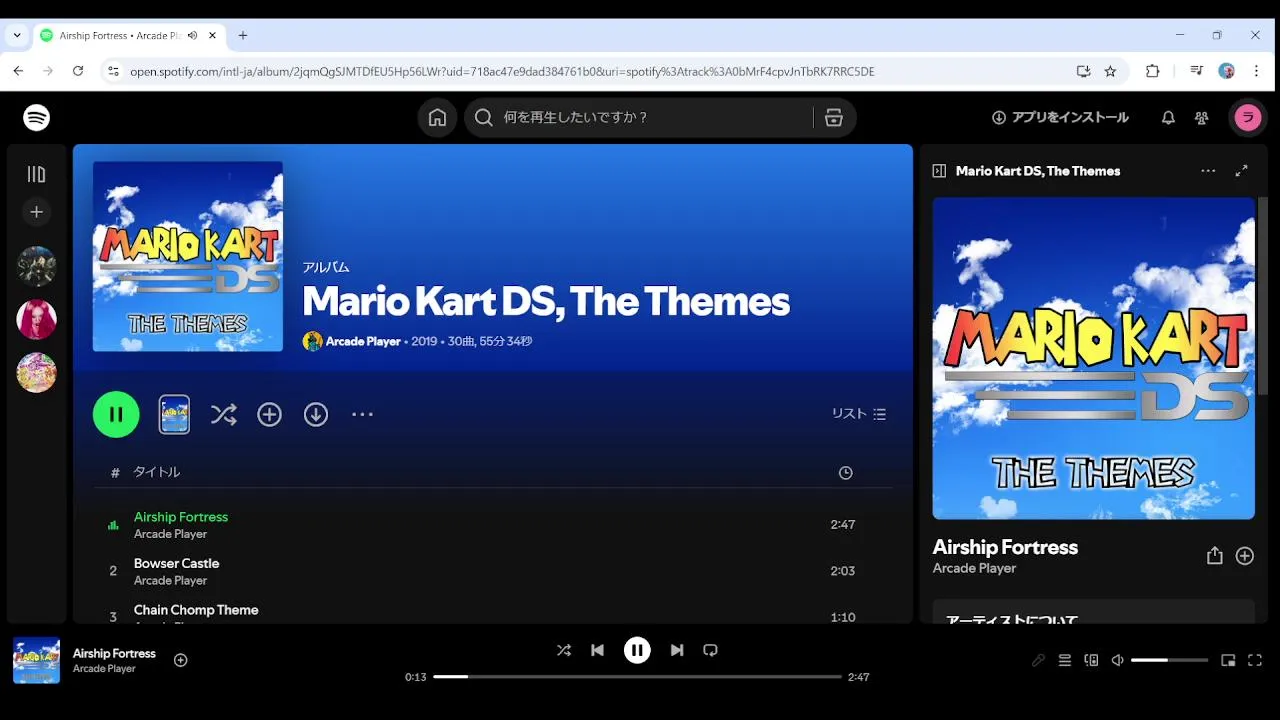This screenshot has width=1280, height=720.
Task: Expand Your Library sidebar
Action: click(37, 174)
